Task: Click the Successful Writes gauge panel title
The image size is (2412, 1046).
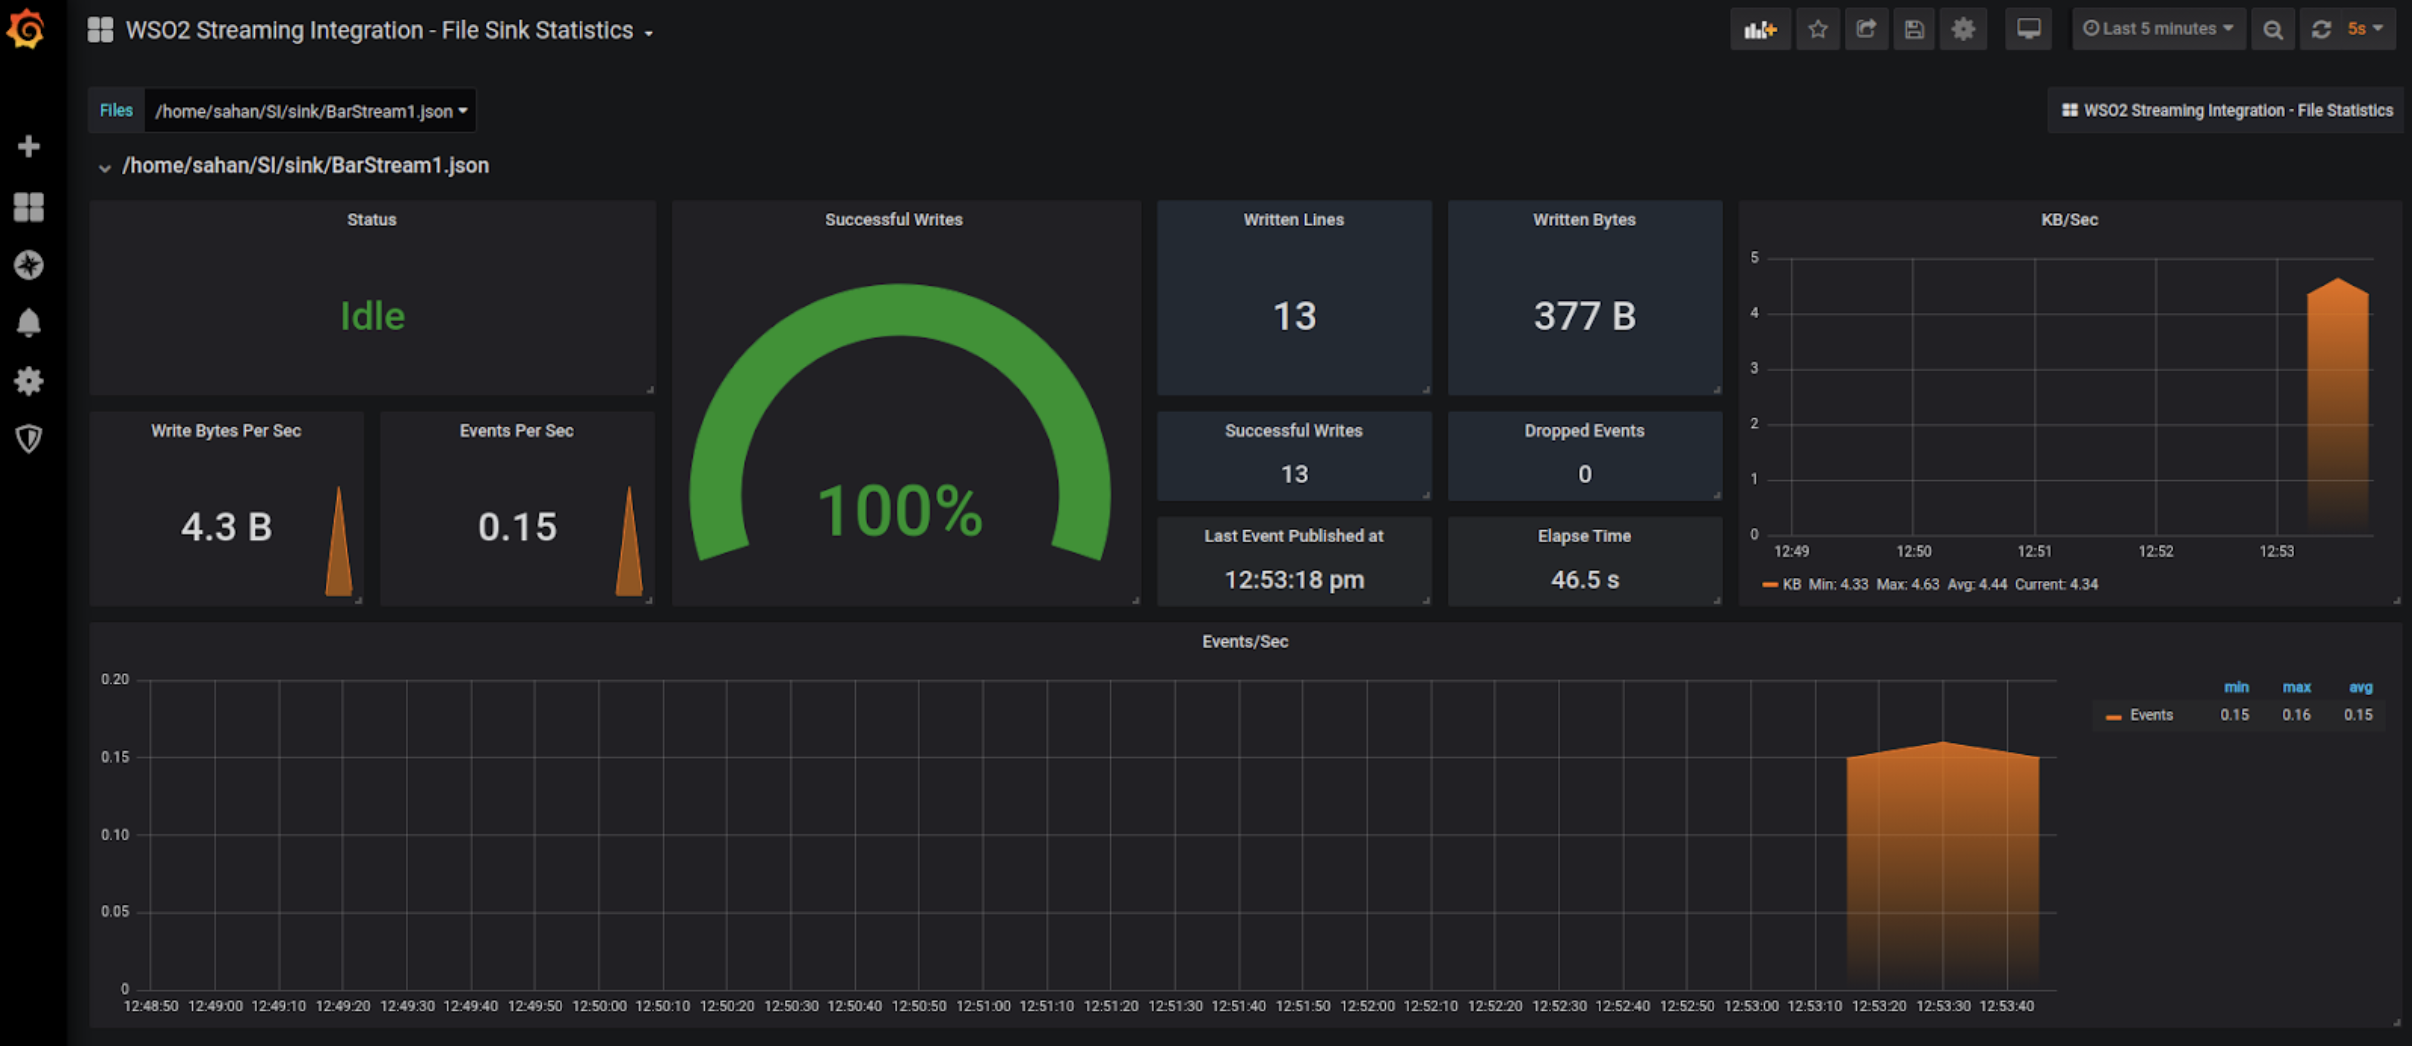Action: (x=894, y=220)
